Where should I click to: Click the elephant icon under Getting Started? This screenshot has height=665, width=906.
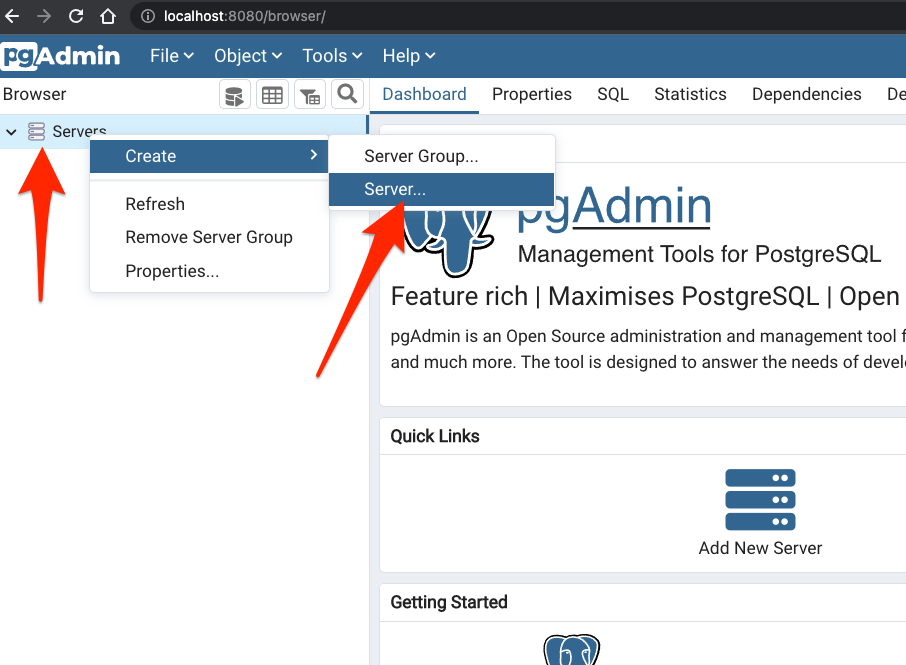(x=571, y=649)
